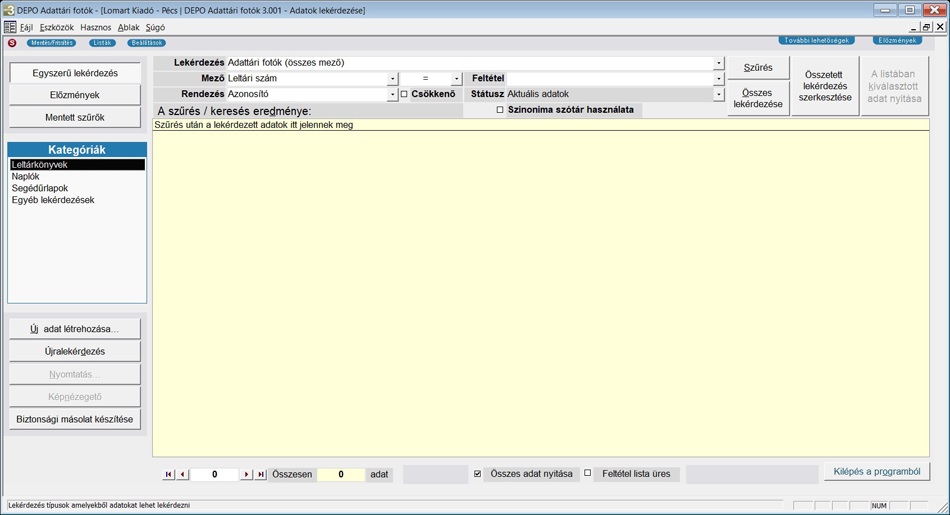The image size is (950, 515).
Task: Expand the Státusz dropdown
Action: point(718,95)
